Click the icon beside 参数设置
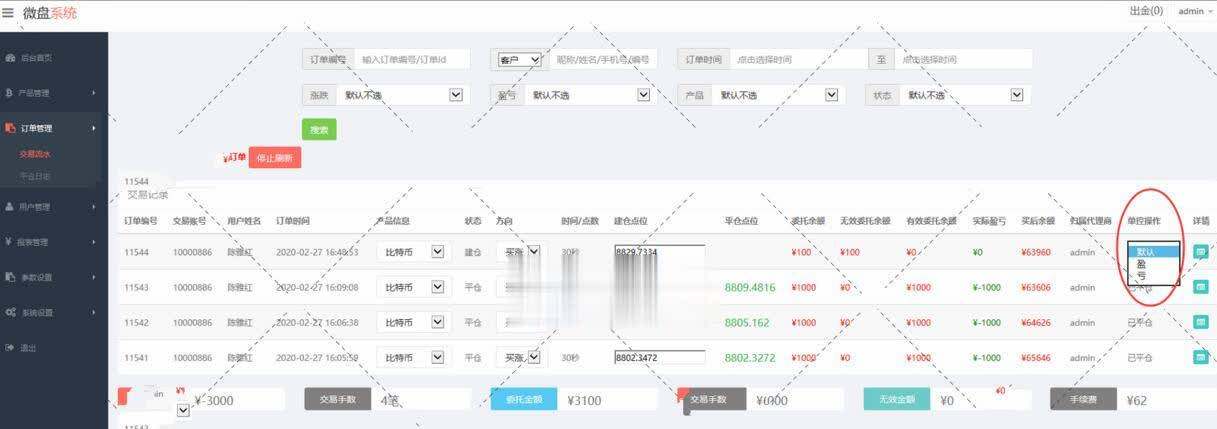This screenshot has height=429, width=1217. pyautogui.click(x=9, y=277)
